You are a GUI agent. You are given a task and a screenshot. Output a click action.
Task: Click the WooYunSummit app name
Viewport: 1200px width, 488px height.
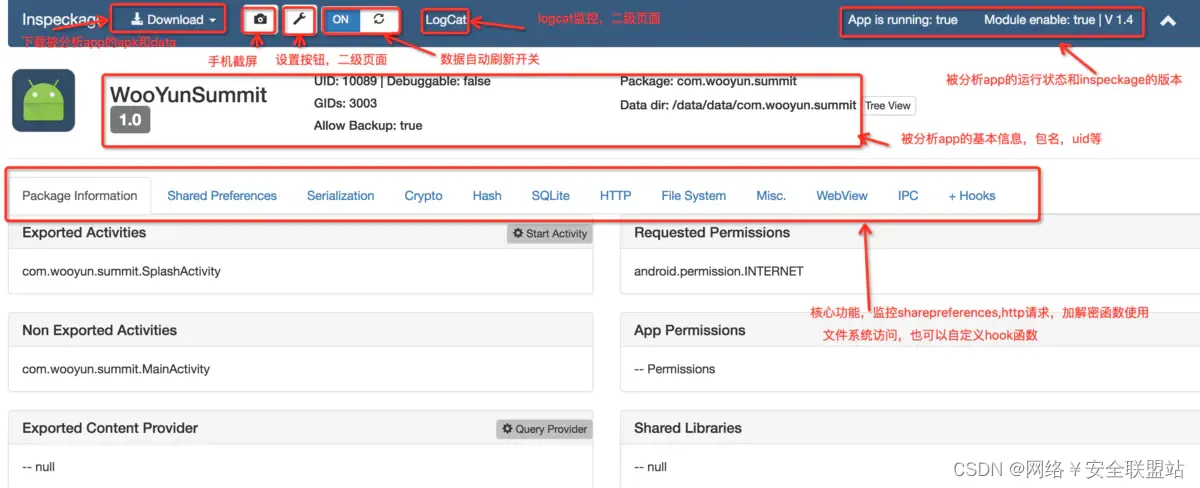pos(189,94)
